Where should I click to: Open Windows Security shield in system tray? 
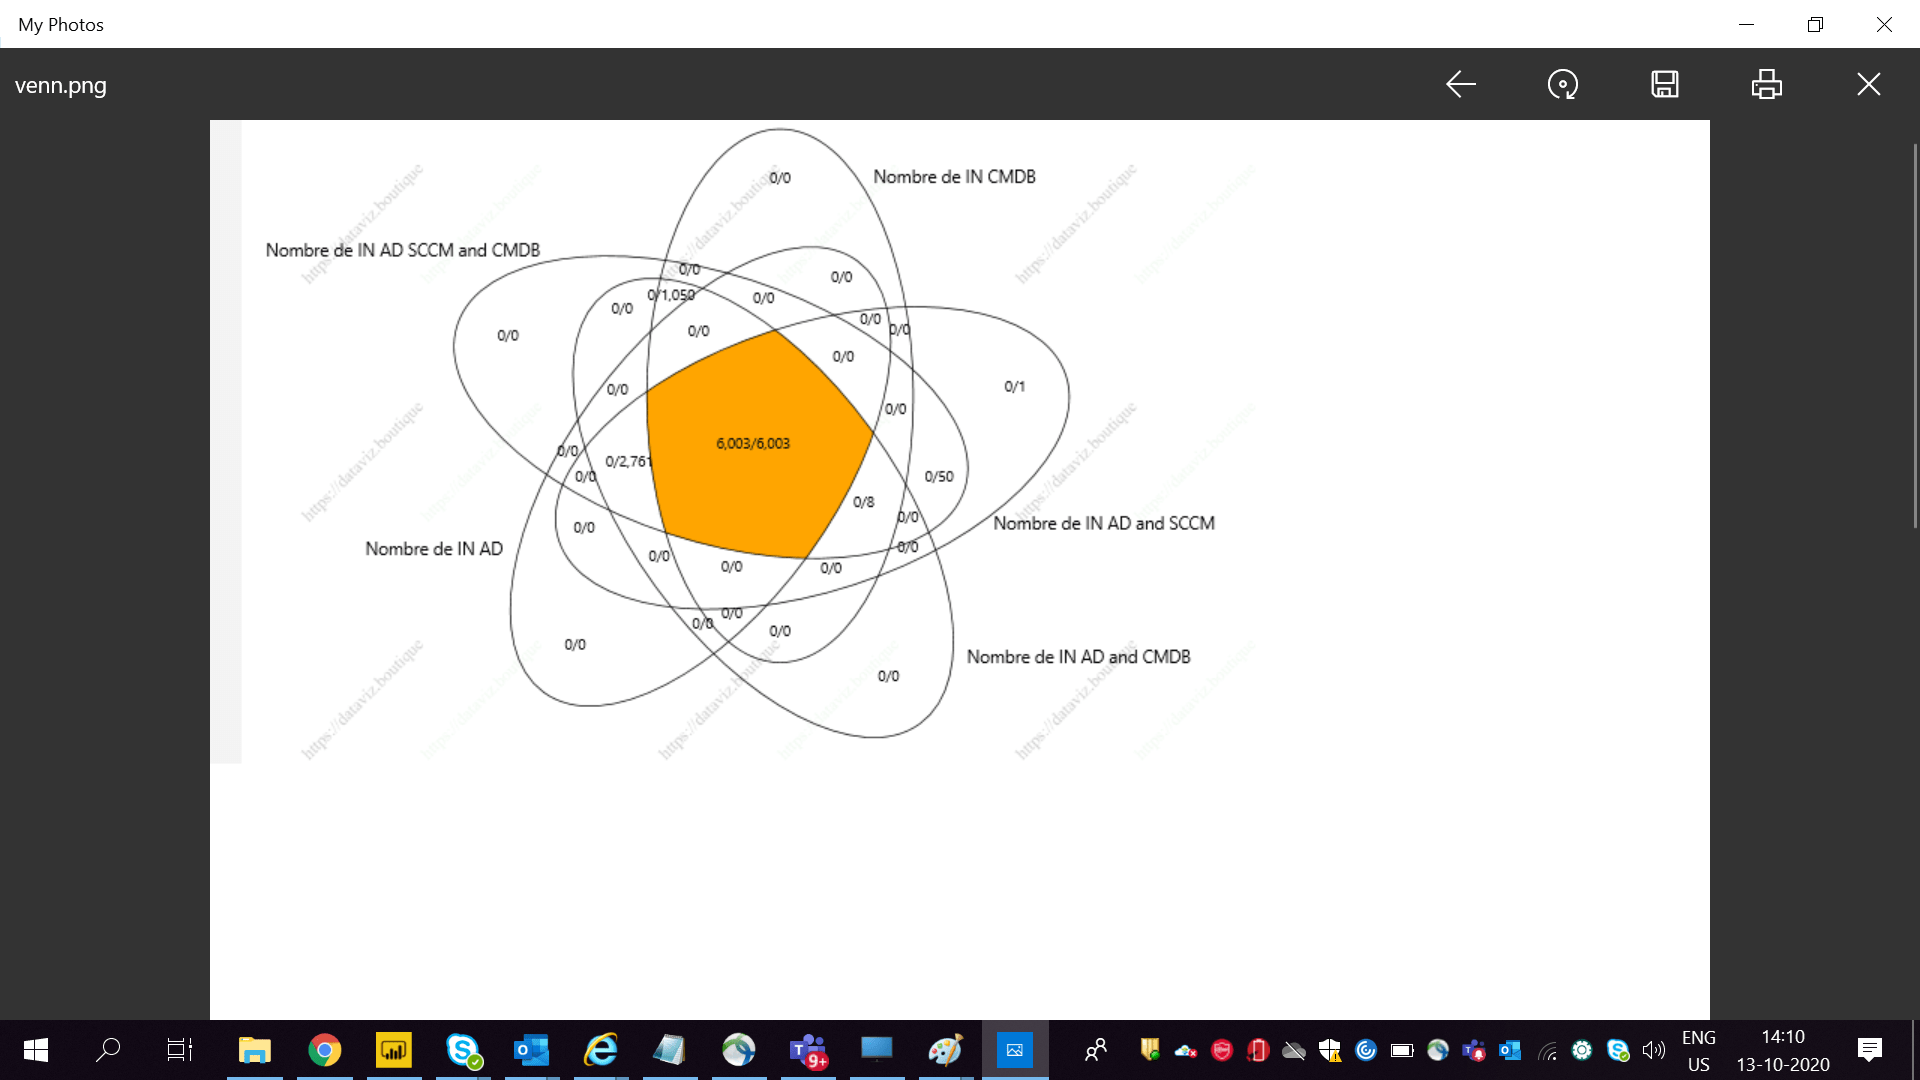(x=1328, y=1050)
